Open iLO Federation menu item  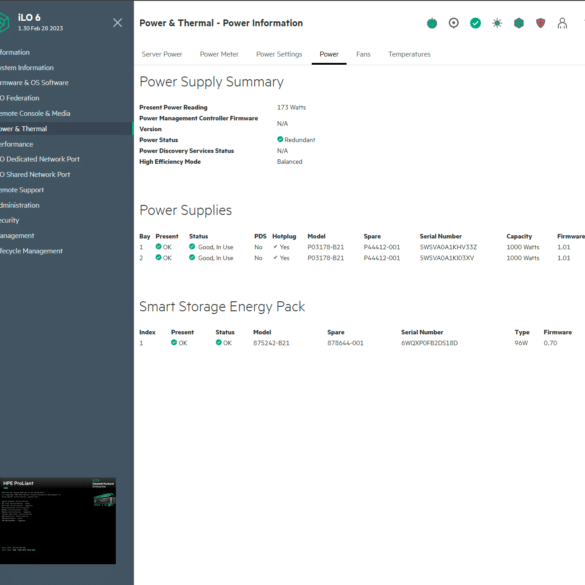(19, 98)
